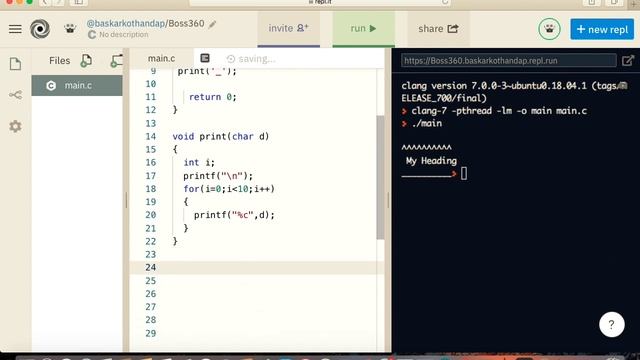Add a new file icon

pyautogui.click(x=86, y=60)
